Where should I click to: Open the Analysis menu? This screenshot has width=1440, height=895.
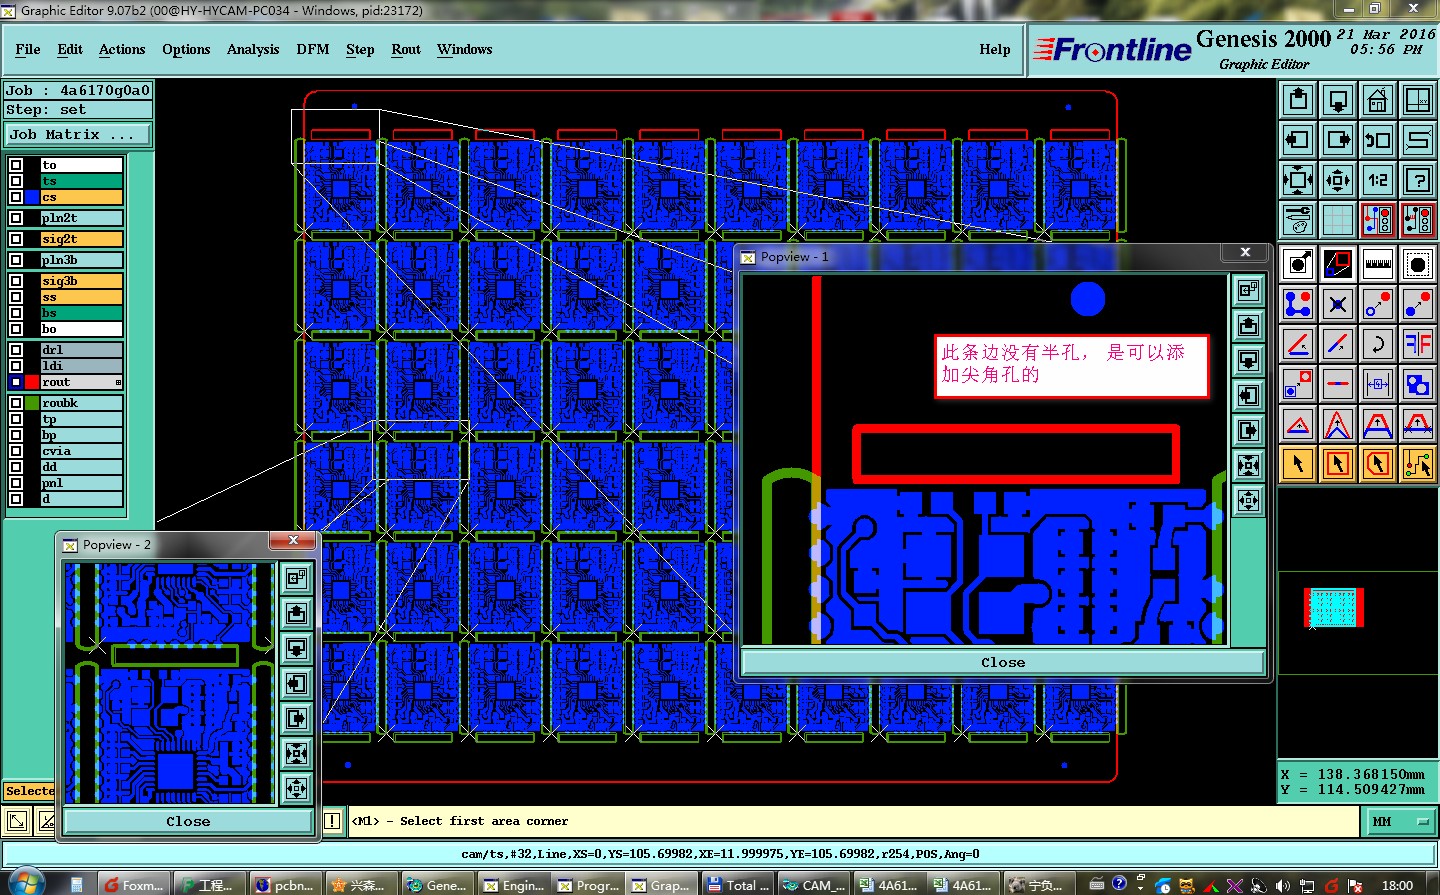coord(253,49)
